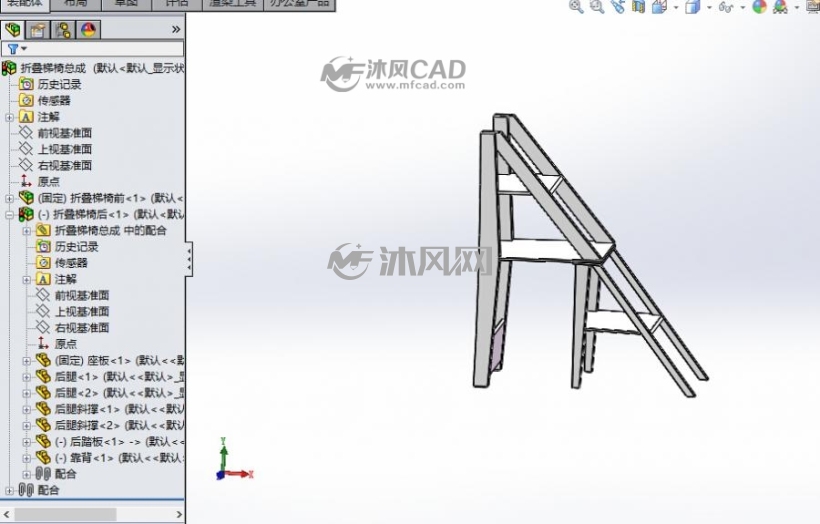Switch to the 办公室产品 ribbon tab

(300, 4)
